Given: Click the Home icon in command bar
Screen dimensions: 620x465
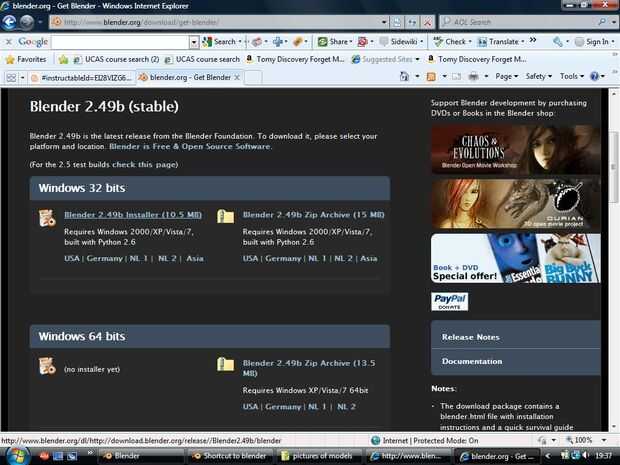Looking at the screenshot, I should (x=404, y=76).
